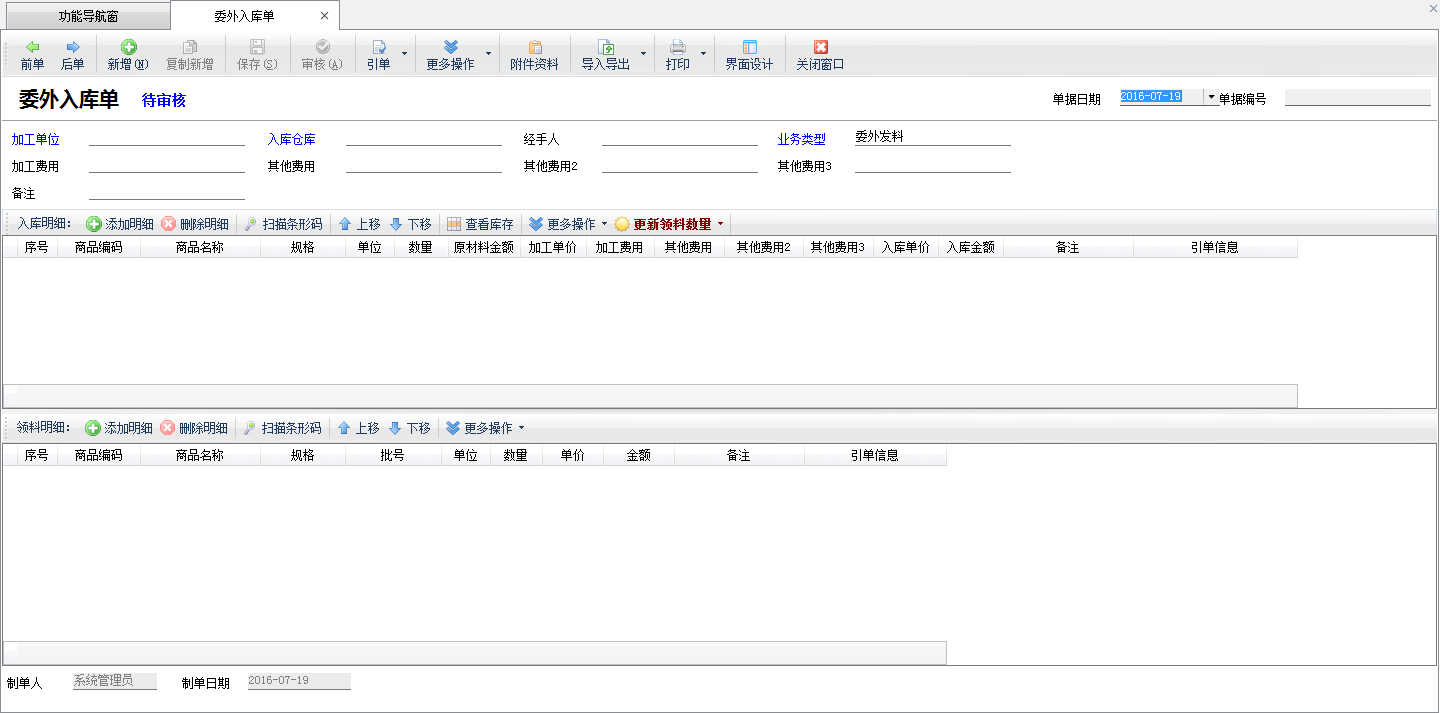
Task: Switch to the 功能导航窗 tab
Action: 85,16
